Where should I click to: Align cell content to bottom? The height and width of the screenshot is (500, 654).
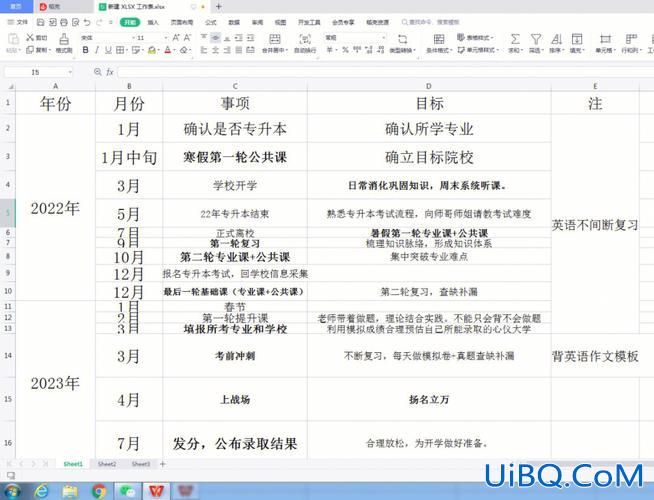(x=227, y=38)
